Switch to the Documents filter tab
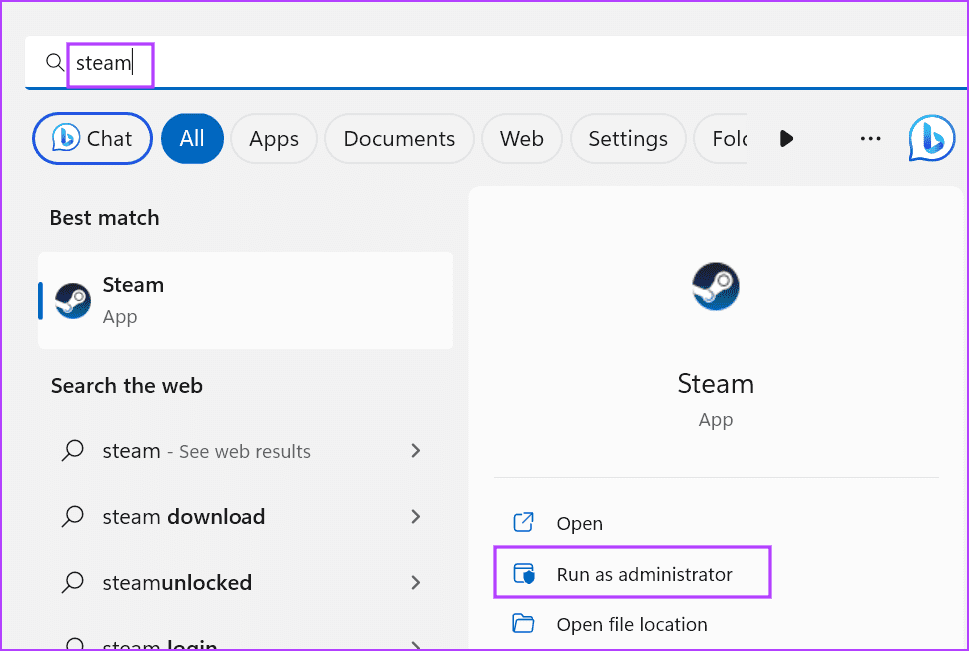The width and height of the screenshot is (969, 651). (x=399, y=138)
